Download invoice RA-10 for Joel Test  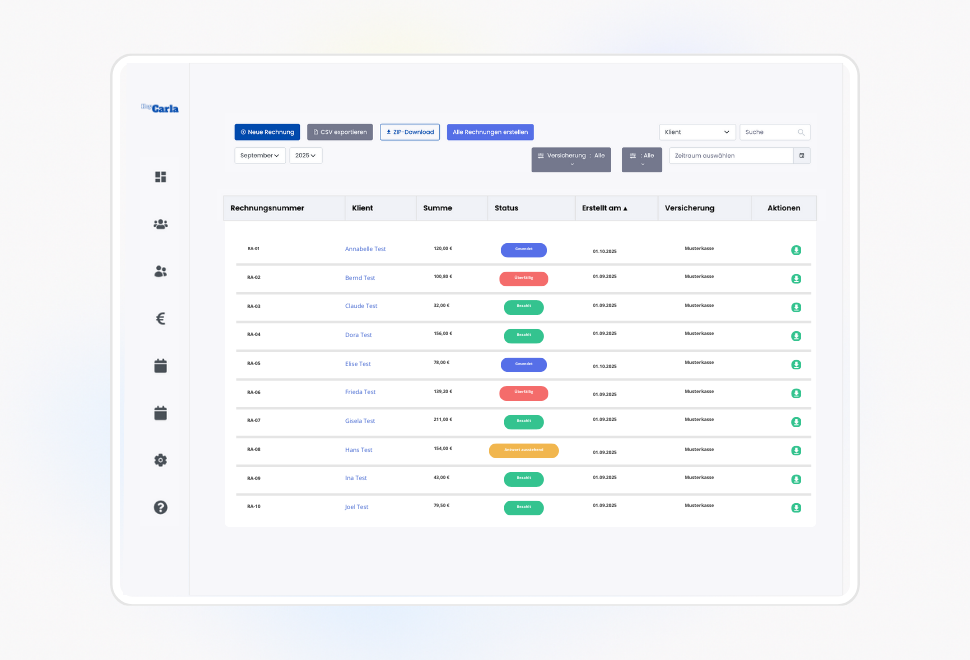pyautogui.click(x=796, y=508)
